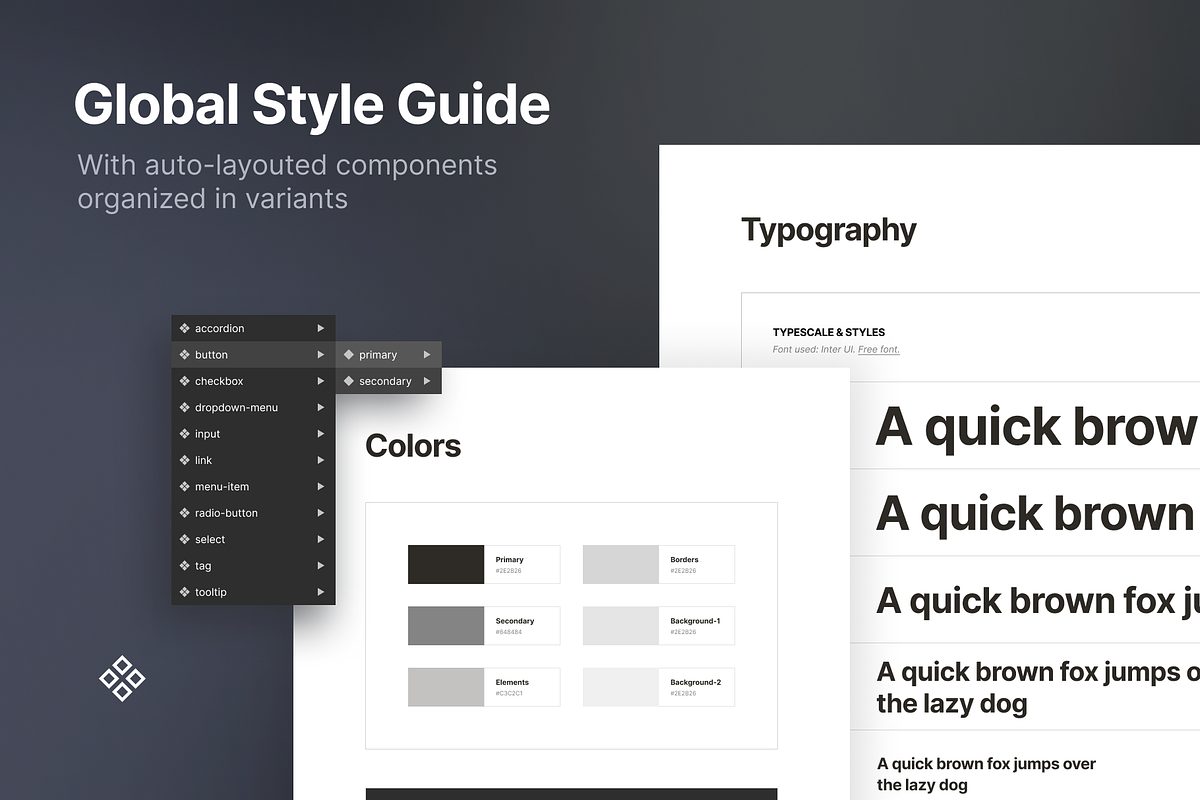Open the arrow next to secondary variant
Screen dimensions: 1200x800
click(x=427, y=381)
